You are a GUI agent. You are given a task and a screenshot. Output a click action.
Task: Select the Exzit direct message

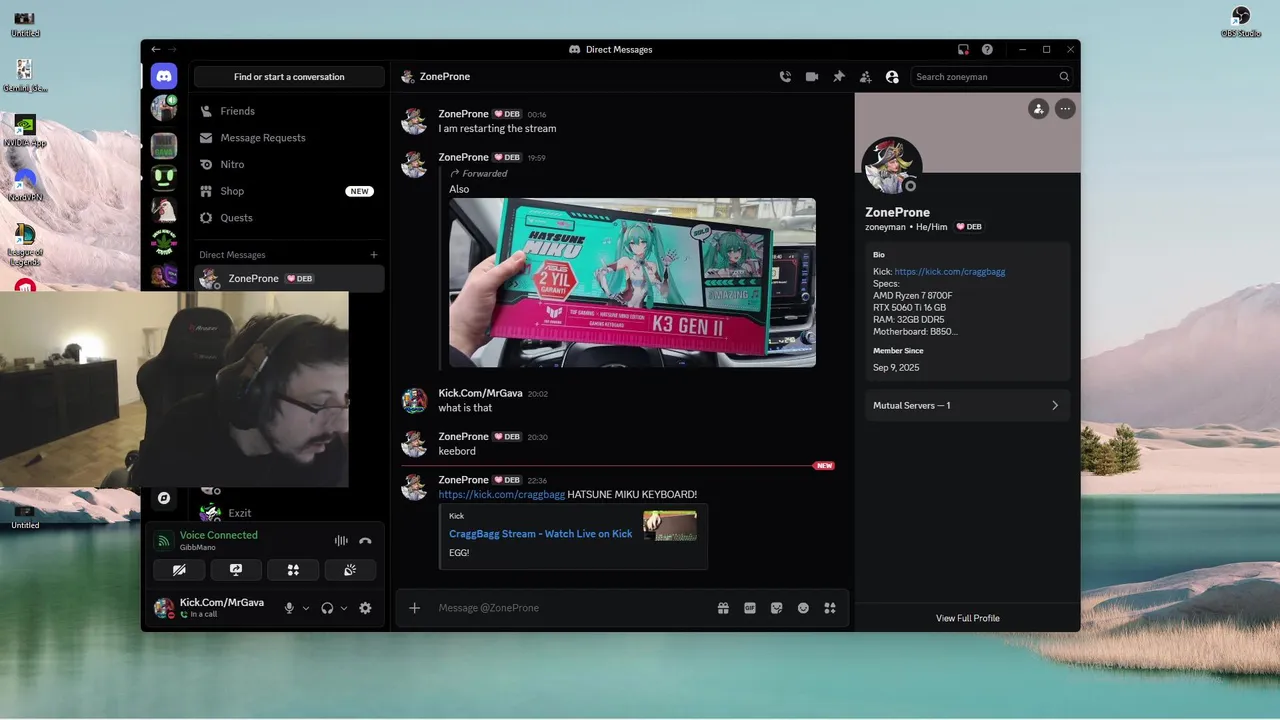click(x=289, y=513)
